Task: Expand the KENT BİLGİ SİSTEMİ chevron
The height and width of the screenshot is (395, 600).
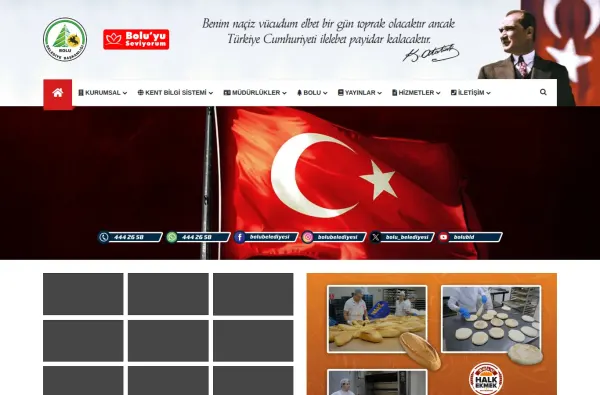Action: (x=211, y=93)
